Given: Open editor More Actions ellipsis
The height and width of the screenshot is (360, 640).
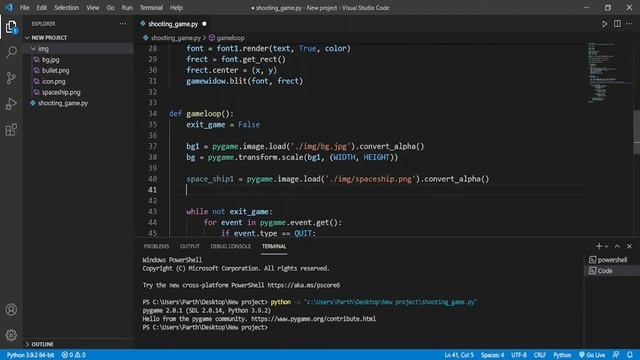Looking at the screenshot, I should pyautogui.click(x=629, y=24).
